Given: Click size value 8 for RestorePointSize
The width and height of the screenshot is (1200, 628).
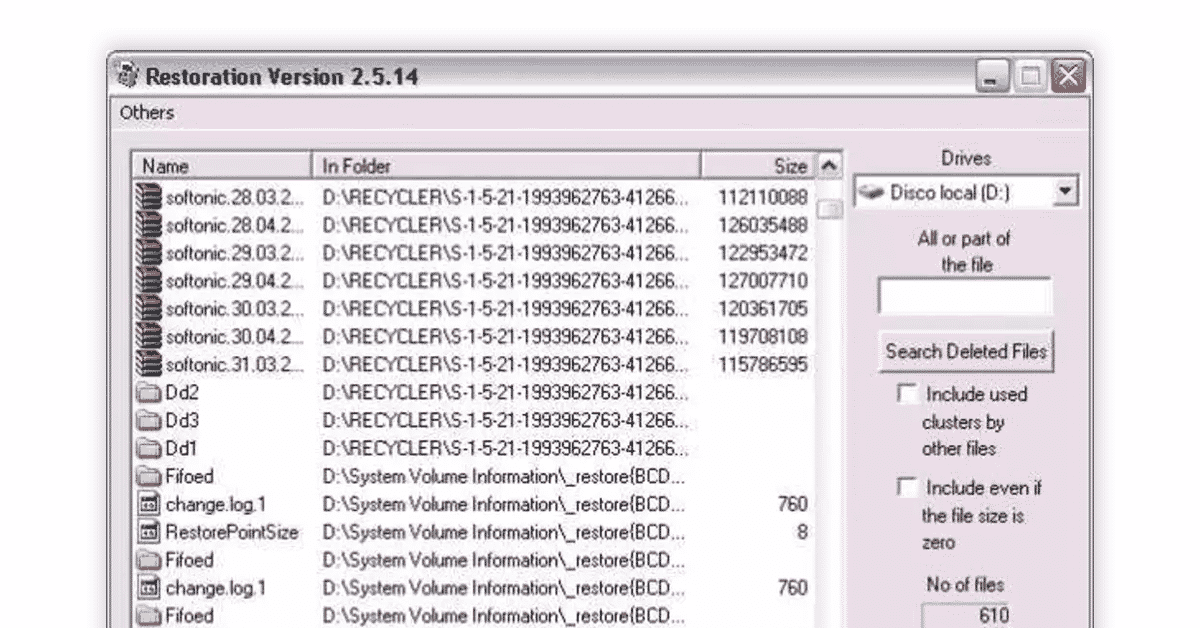Looking at the screenshot, I should [x=802, y=532].
